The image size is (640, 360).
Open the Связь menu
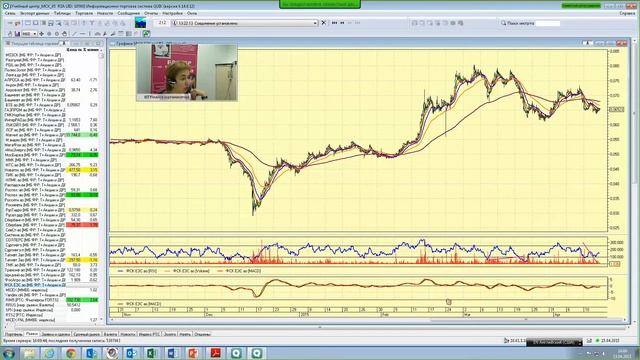9,13
